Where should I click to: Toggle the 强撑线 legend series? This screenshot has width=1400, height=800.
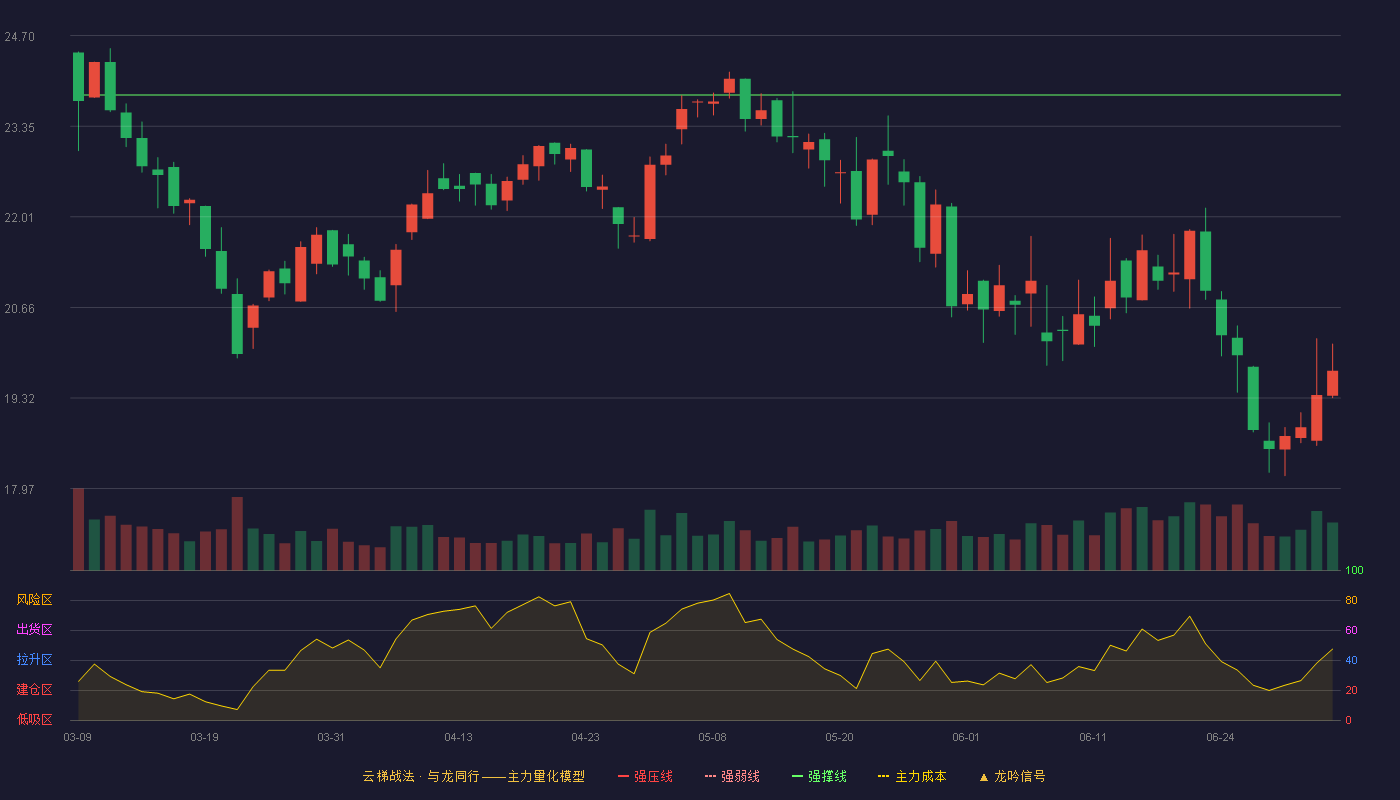click(x=819, y=776)
